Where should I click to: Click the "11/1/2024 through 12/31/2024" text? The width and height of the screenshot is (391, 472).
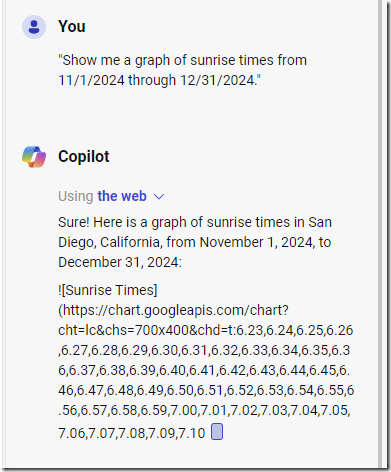pos(159,80)
